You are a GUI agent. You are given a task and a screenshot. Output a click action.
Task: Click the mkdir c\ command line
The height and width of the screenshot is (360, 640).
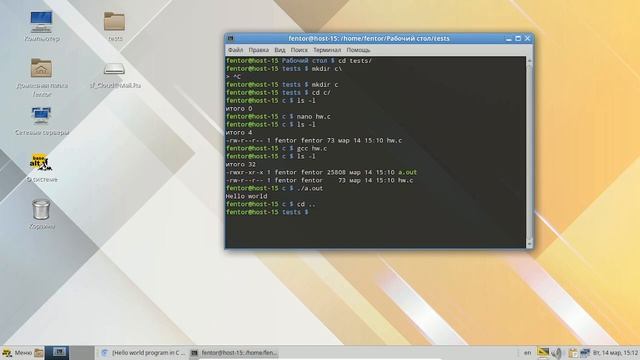click(x=284, y=69)
